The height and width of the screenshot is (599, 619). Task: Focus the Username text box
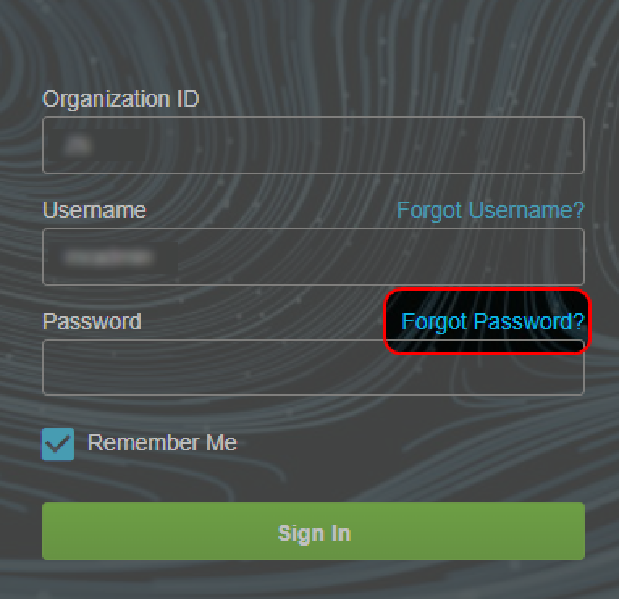coord(313,257)
